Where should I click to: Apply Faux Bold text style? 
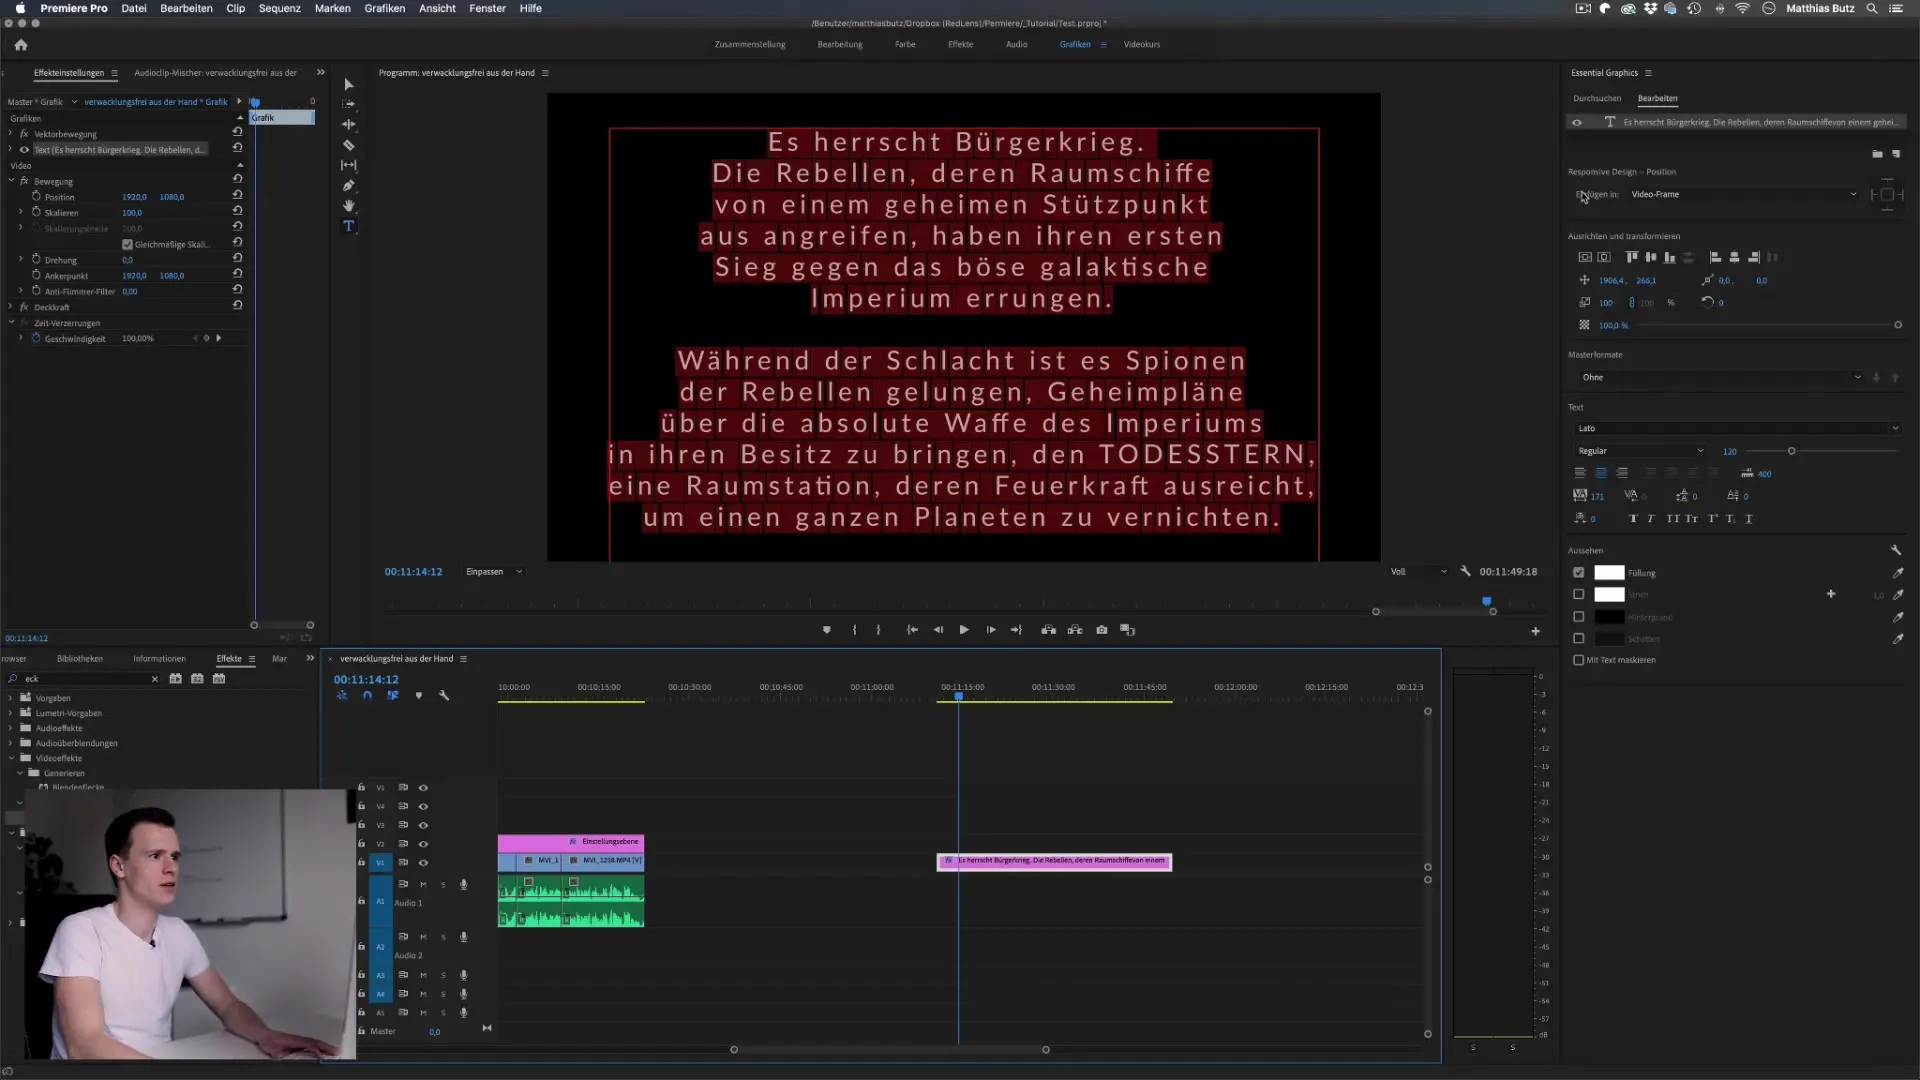point(1633,519)
